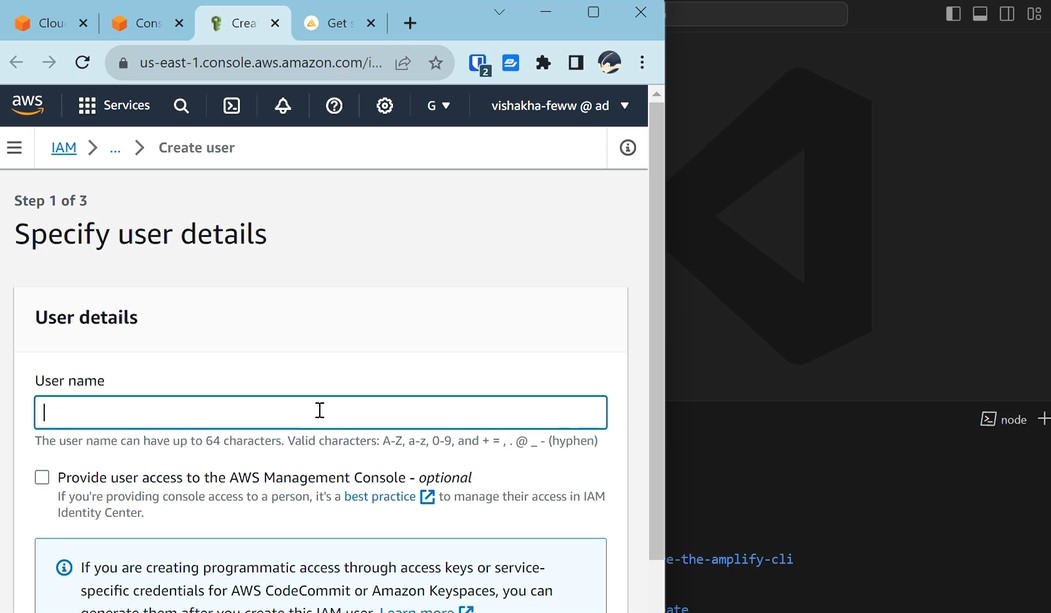Open the region dropdown in AWS navbar

pos(438,105)
